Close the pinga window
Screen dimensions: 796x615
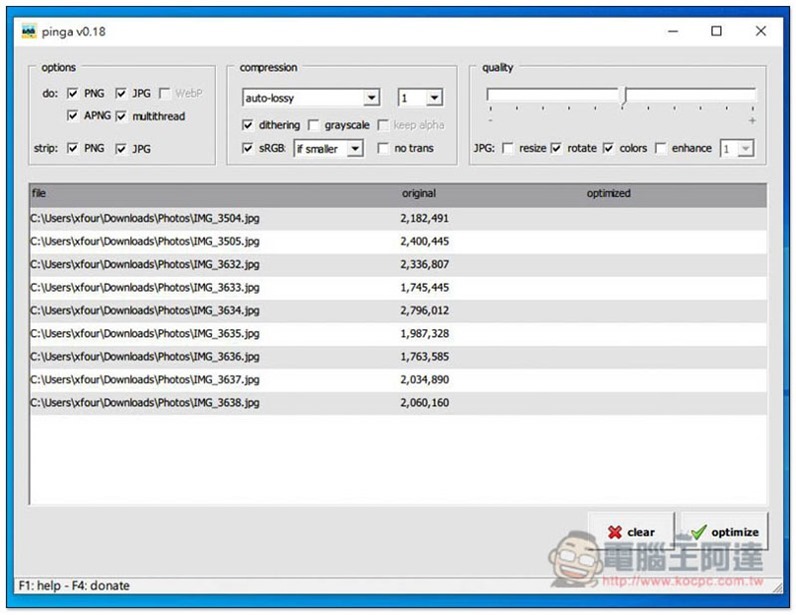click(x=760, y=31)
